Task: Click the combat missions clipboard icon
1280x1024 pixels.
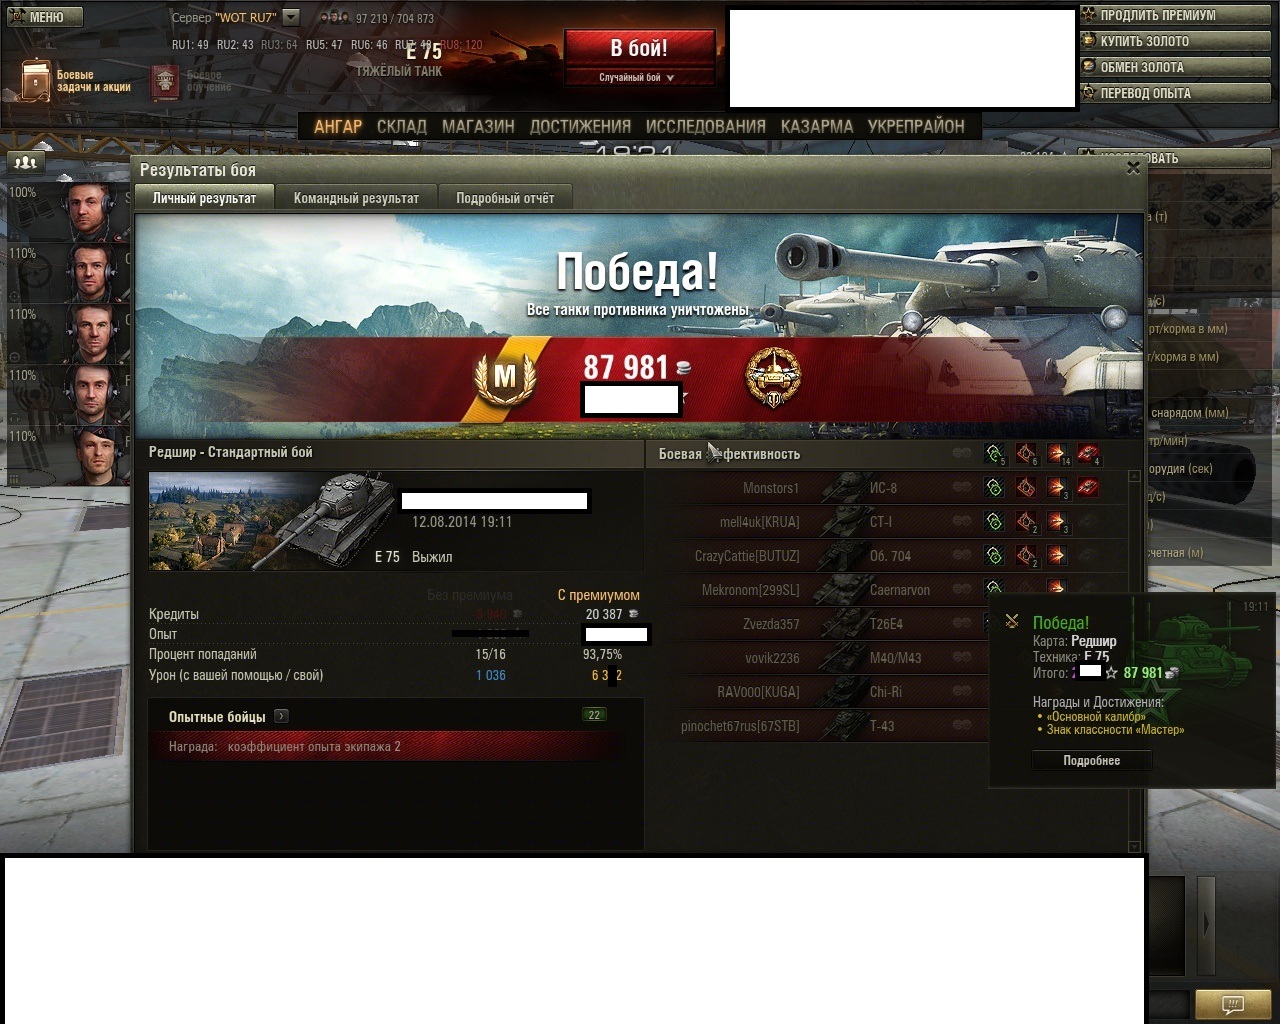Action: pyautogui.click(x=36, y=80)
